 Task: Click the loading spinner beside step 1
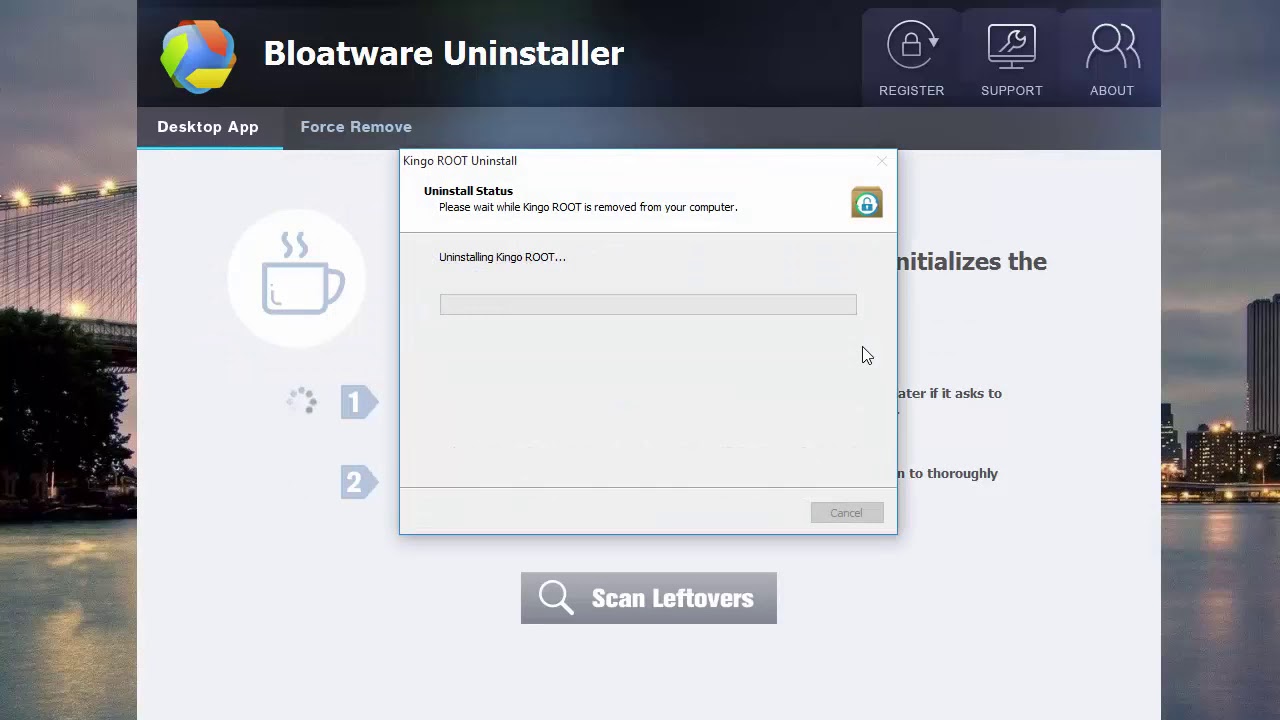pyautogui.click(x=302, y=401)
